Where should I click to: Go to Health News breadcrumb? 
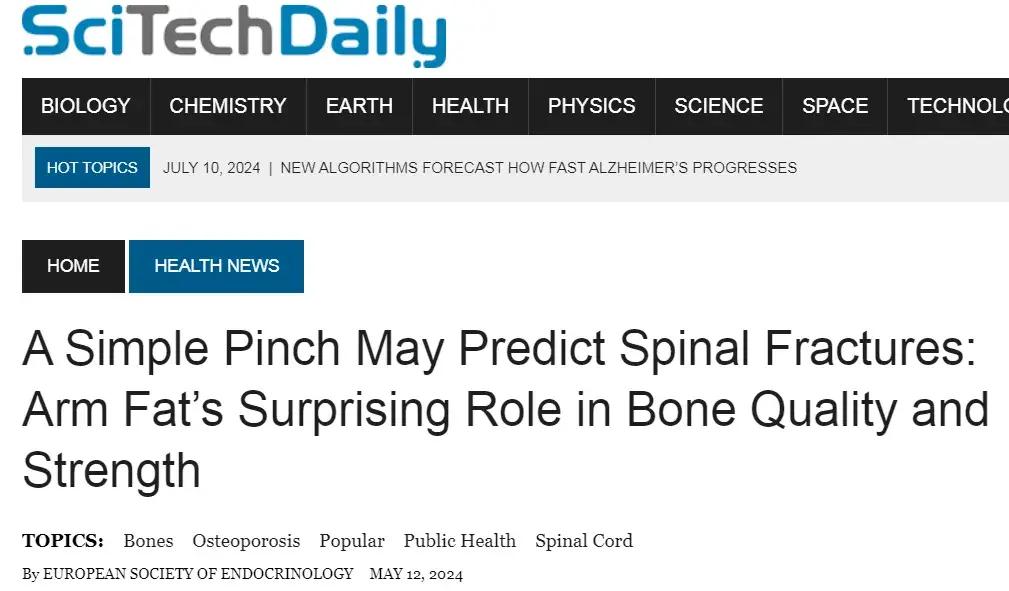click(216, 266)
